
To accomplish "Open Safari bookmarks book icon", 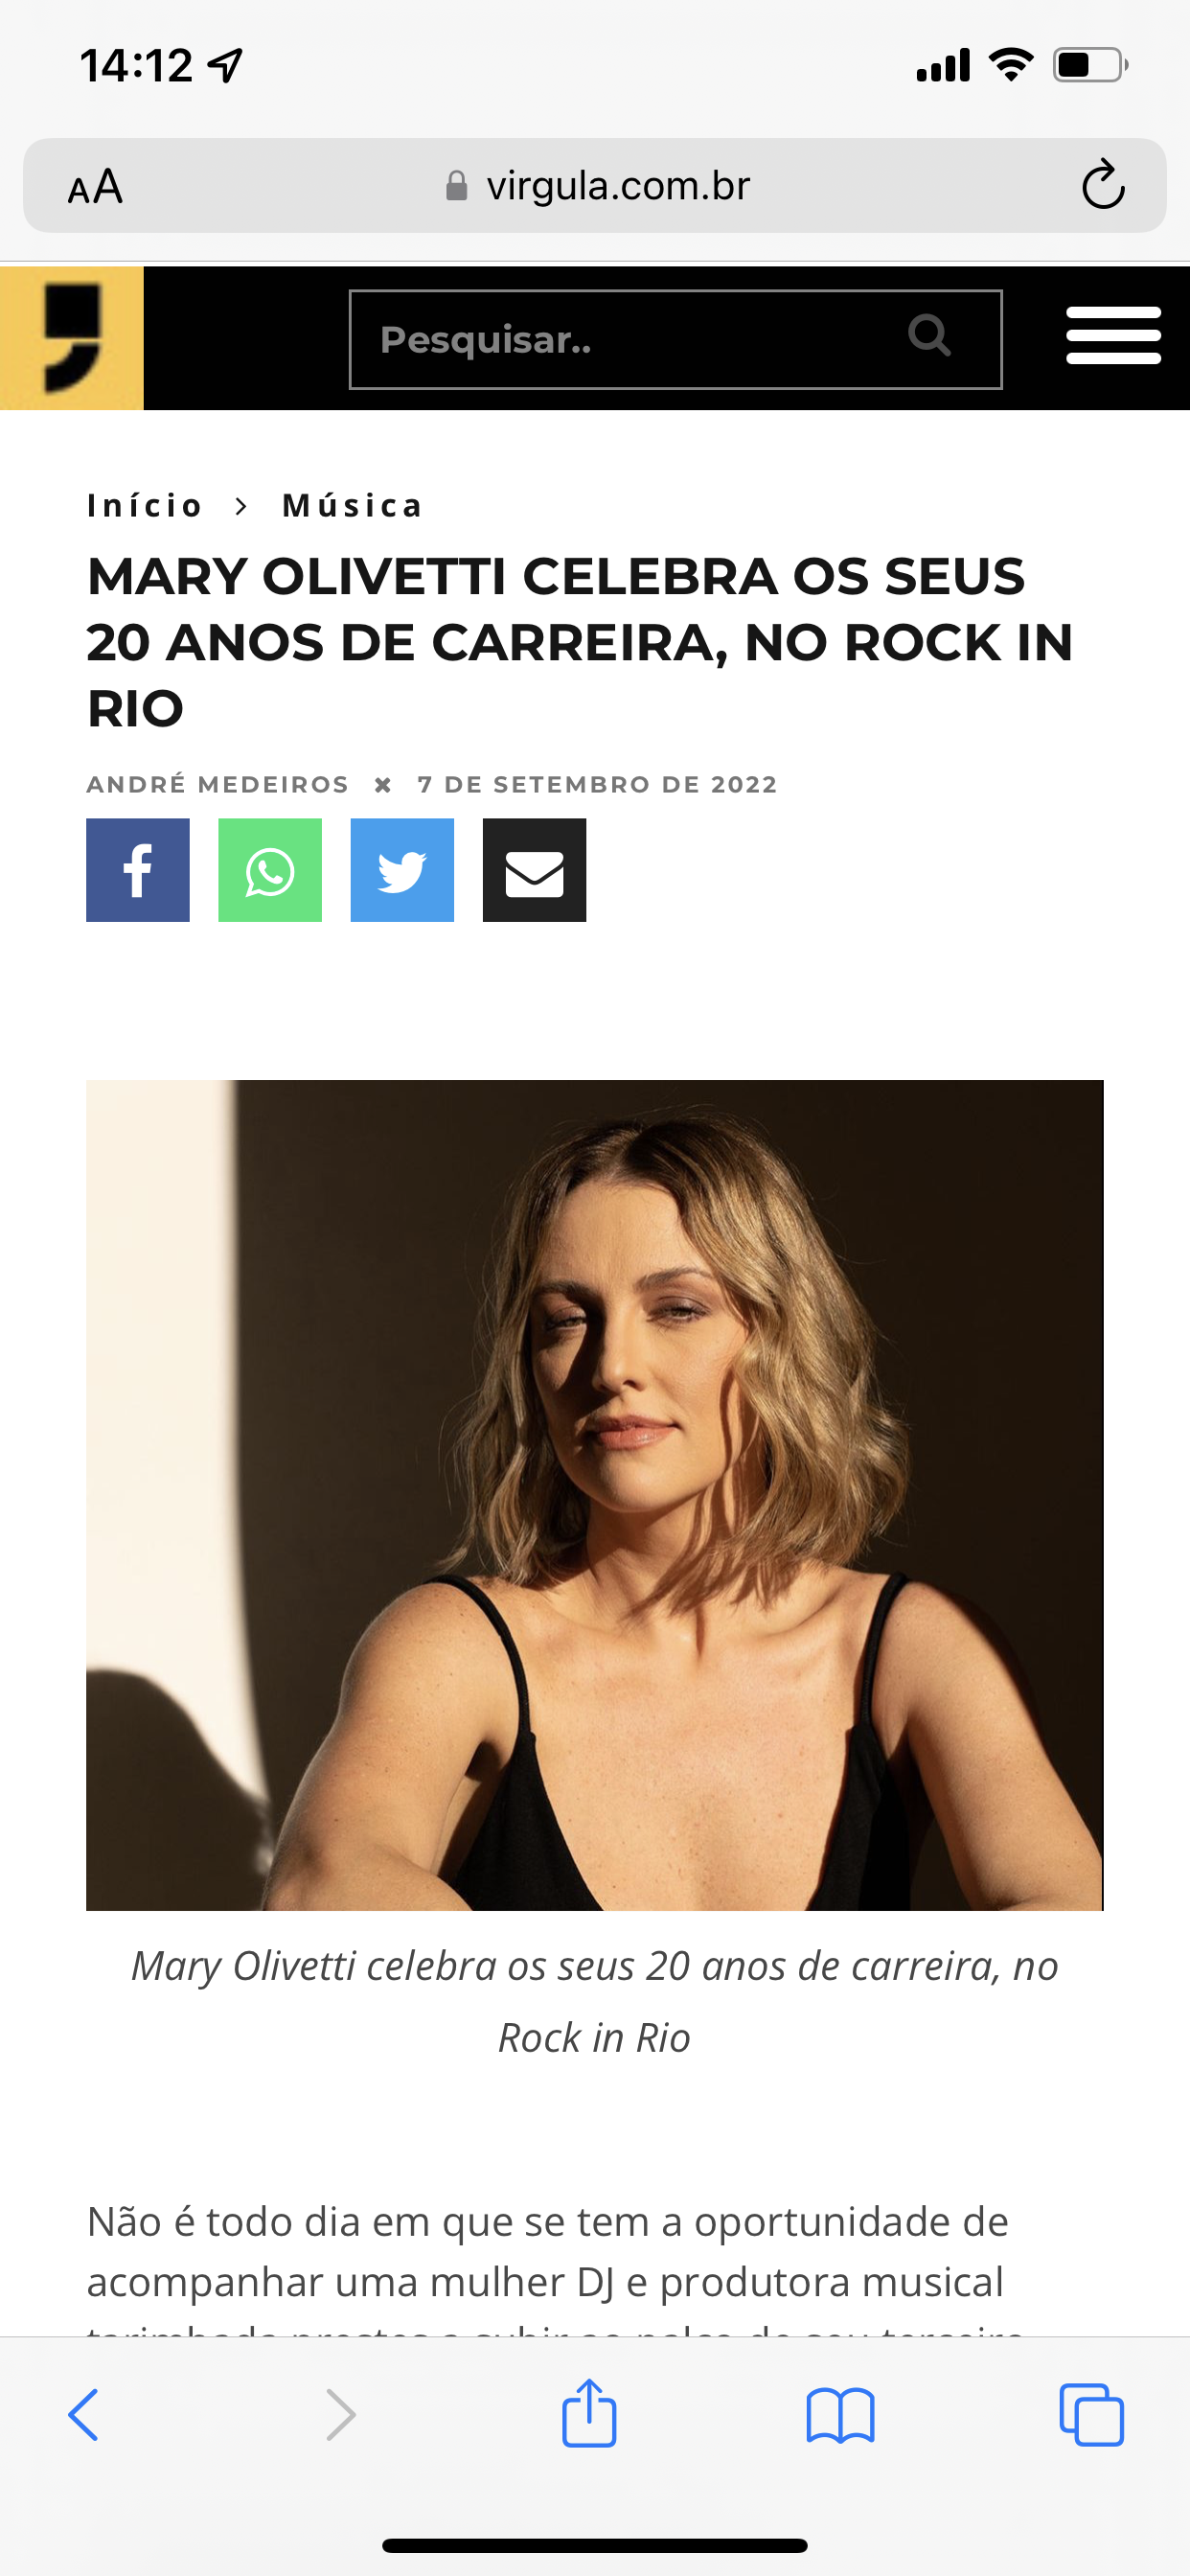I will click(x=840, y=2416).
